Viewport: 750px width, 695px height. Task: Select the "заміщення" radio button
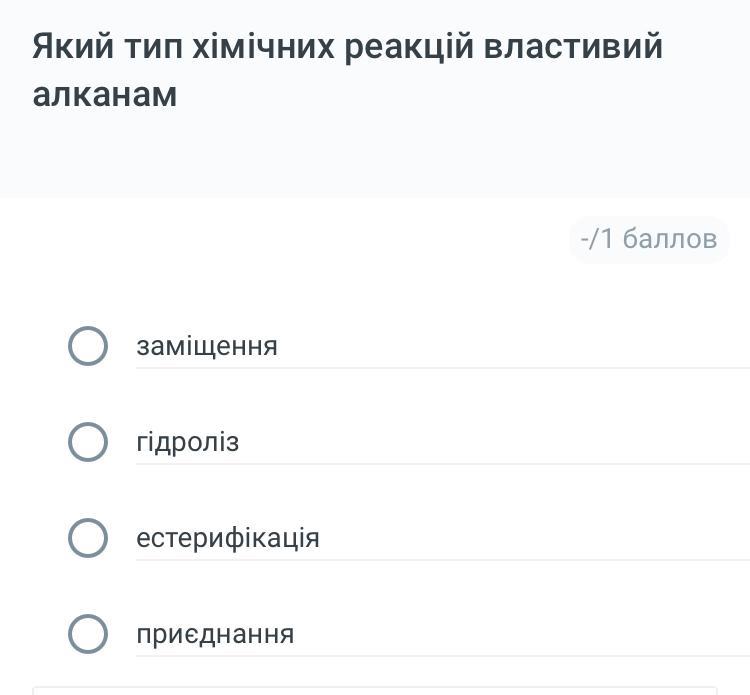(x=88, y=346)
